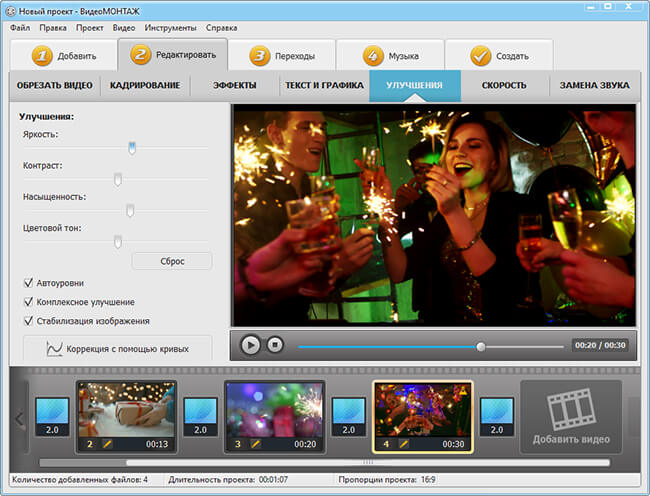Click the number 3 icon on Переходы step
This screenshot has height=496, width=650.
click(x=260, y=56)
